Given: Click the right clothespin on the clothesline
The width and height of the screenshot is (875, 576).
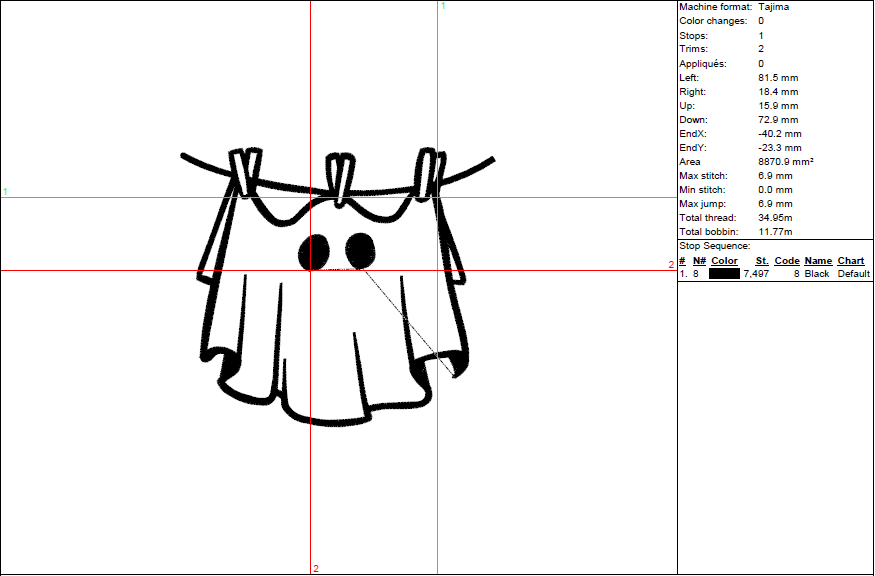Looking at the screenshot, I should pos(428,174).
